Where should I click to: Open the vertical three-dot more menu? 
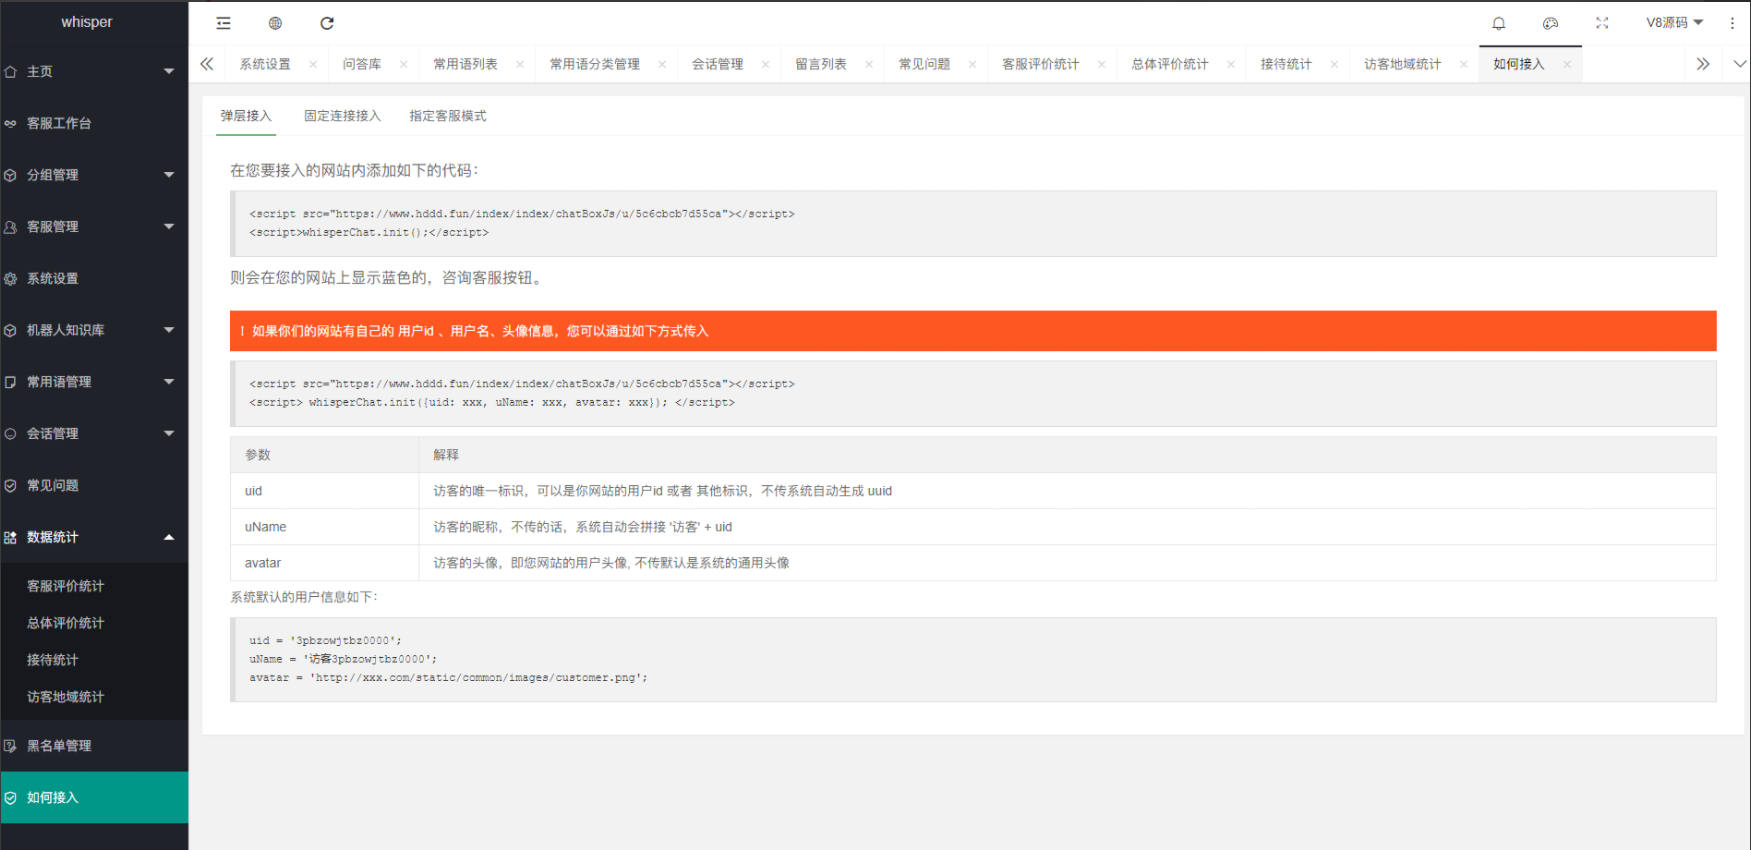click(1732, 23)
